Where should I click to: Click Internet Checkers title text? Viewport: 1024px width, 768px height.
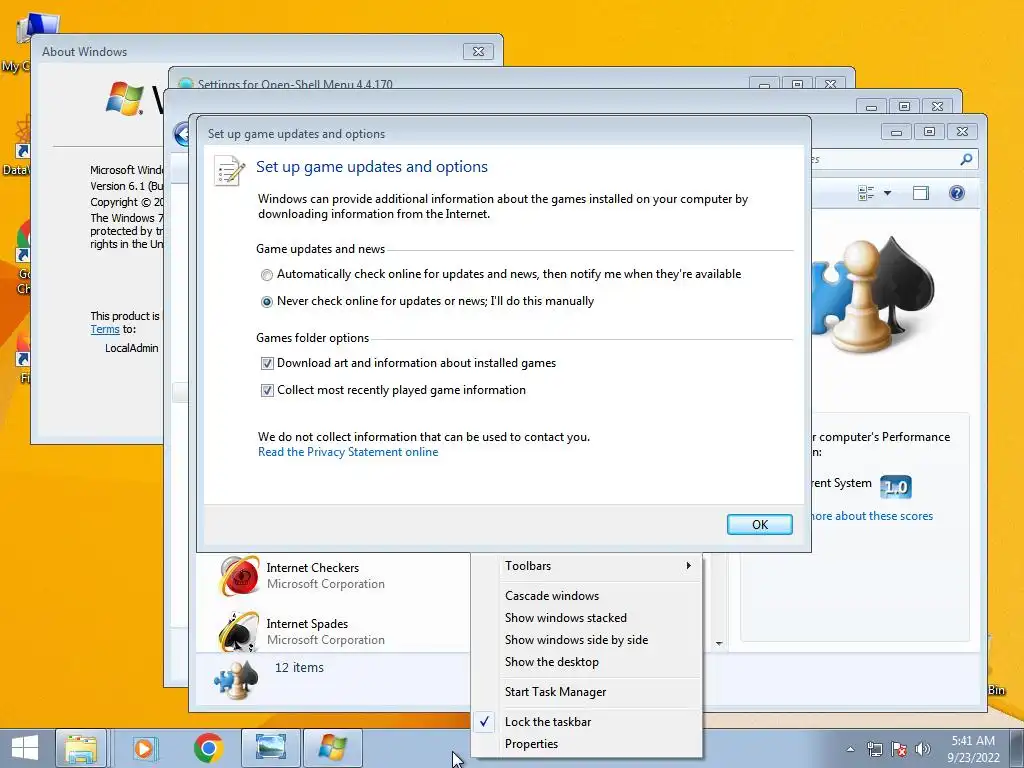point(312,568)
